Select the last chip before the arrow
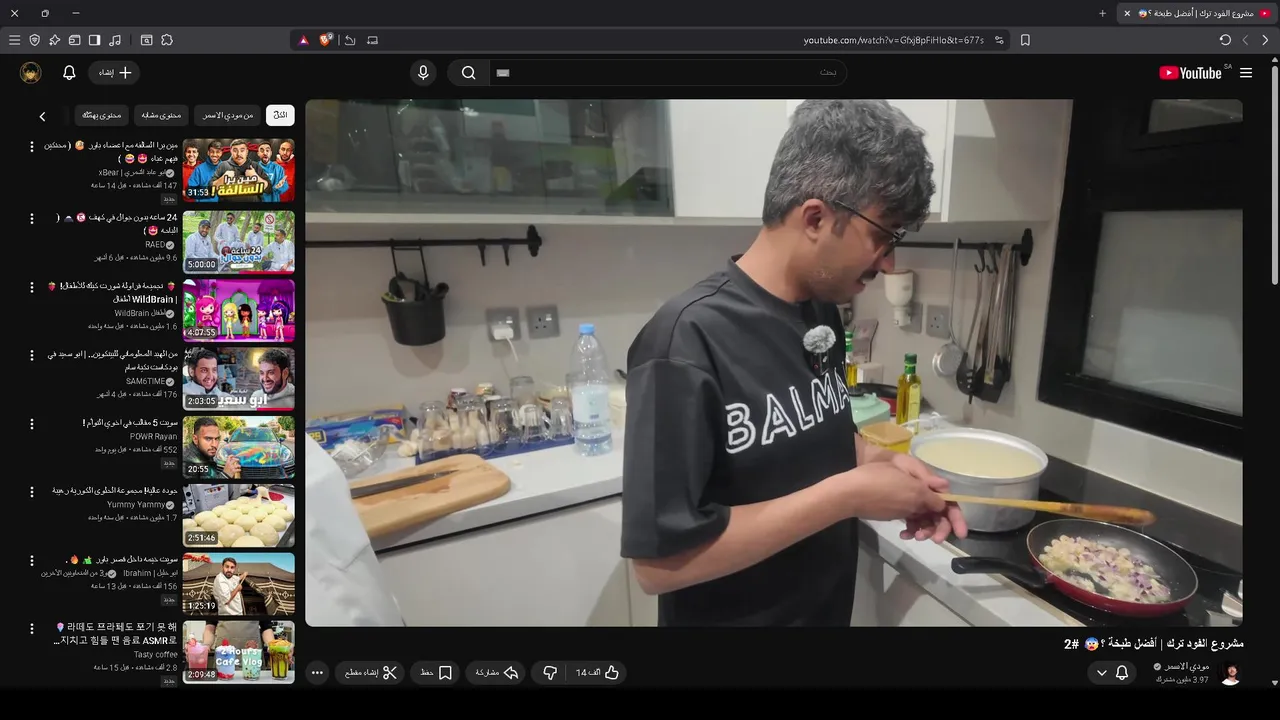This screenshot has width=1280, height=720. pos(102,116)
